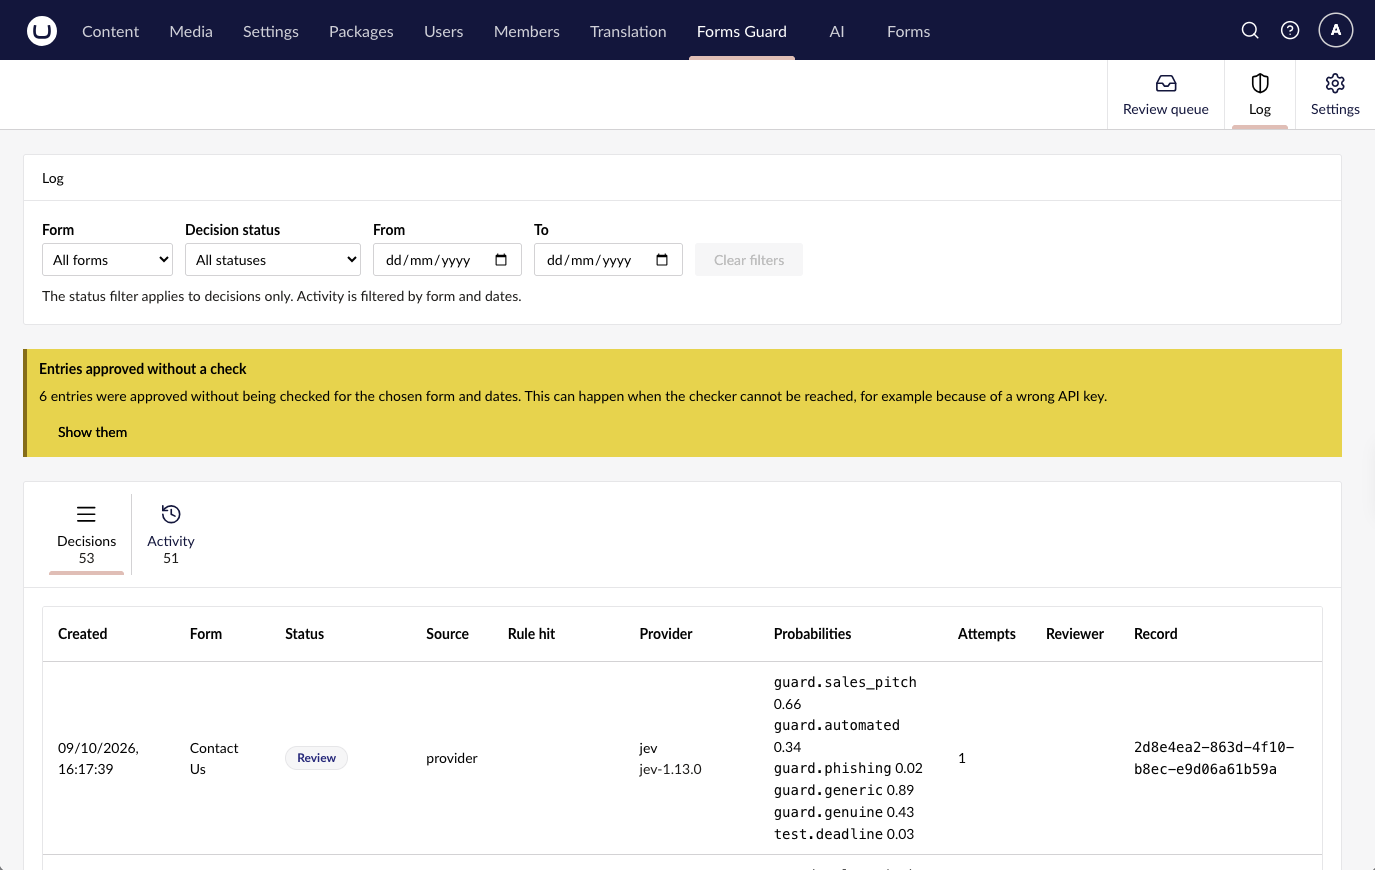Click the Rule hit column header
This screenshot has height=870, width=1375.
click(531, 634)
